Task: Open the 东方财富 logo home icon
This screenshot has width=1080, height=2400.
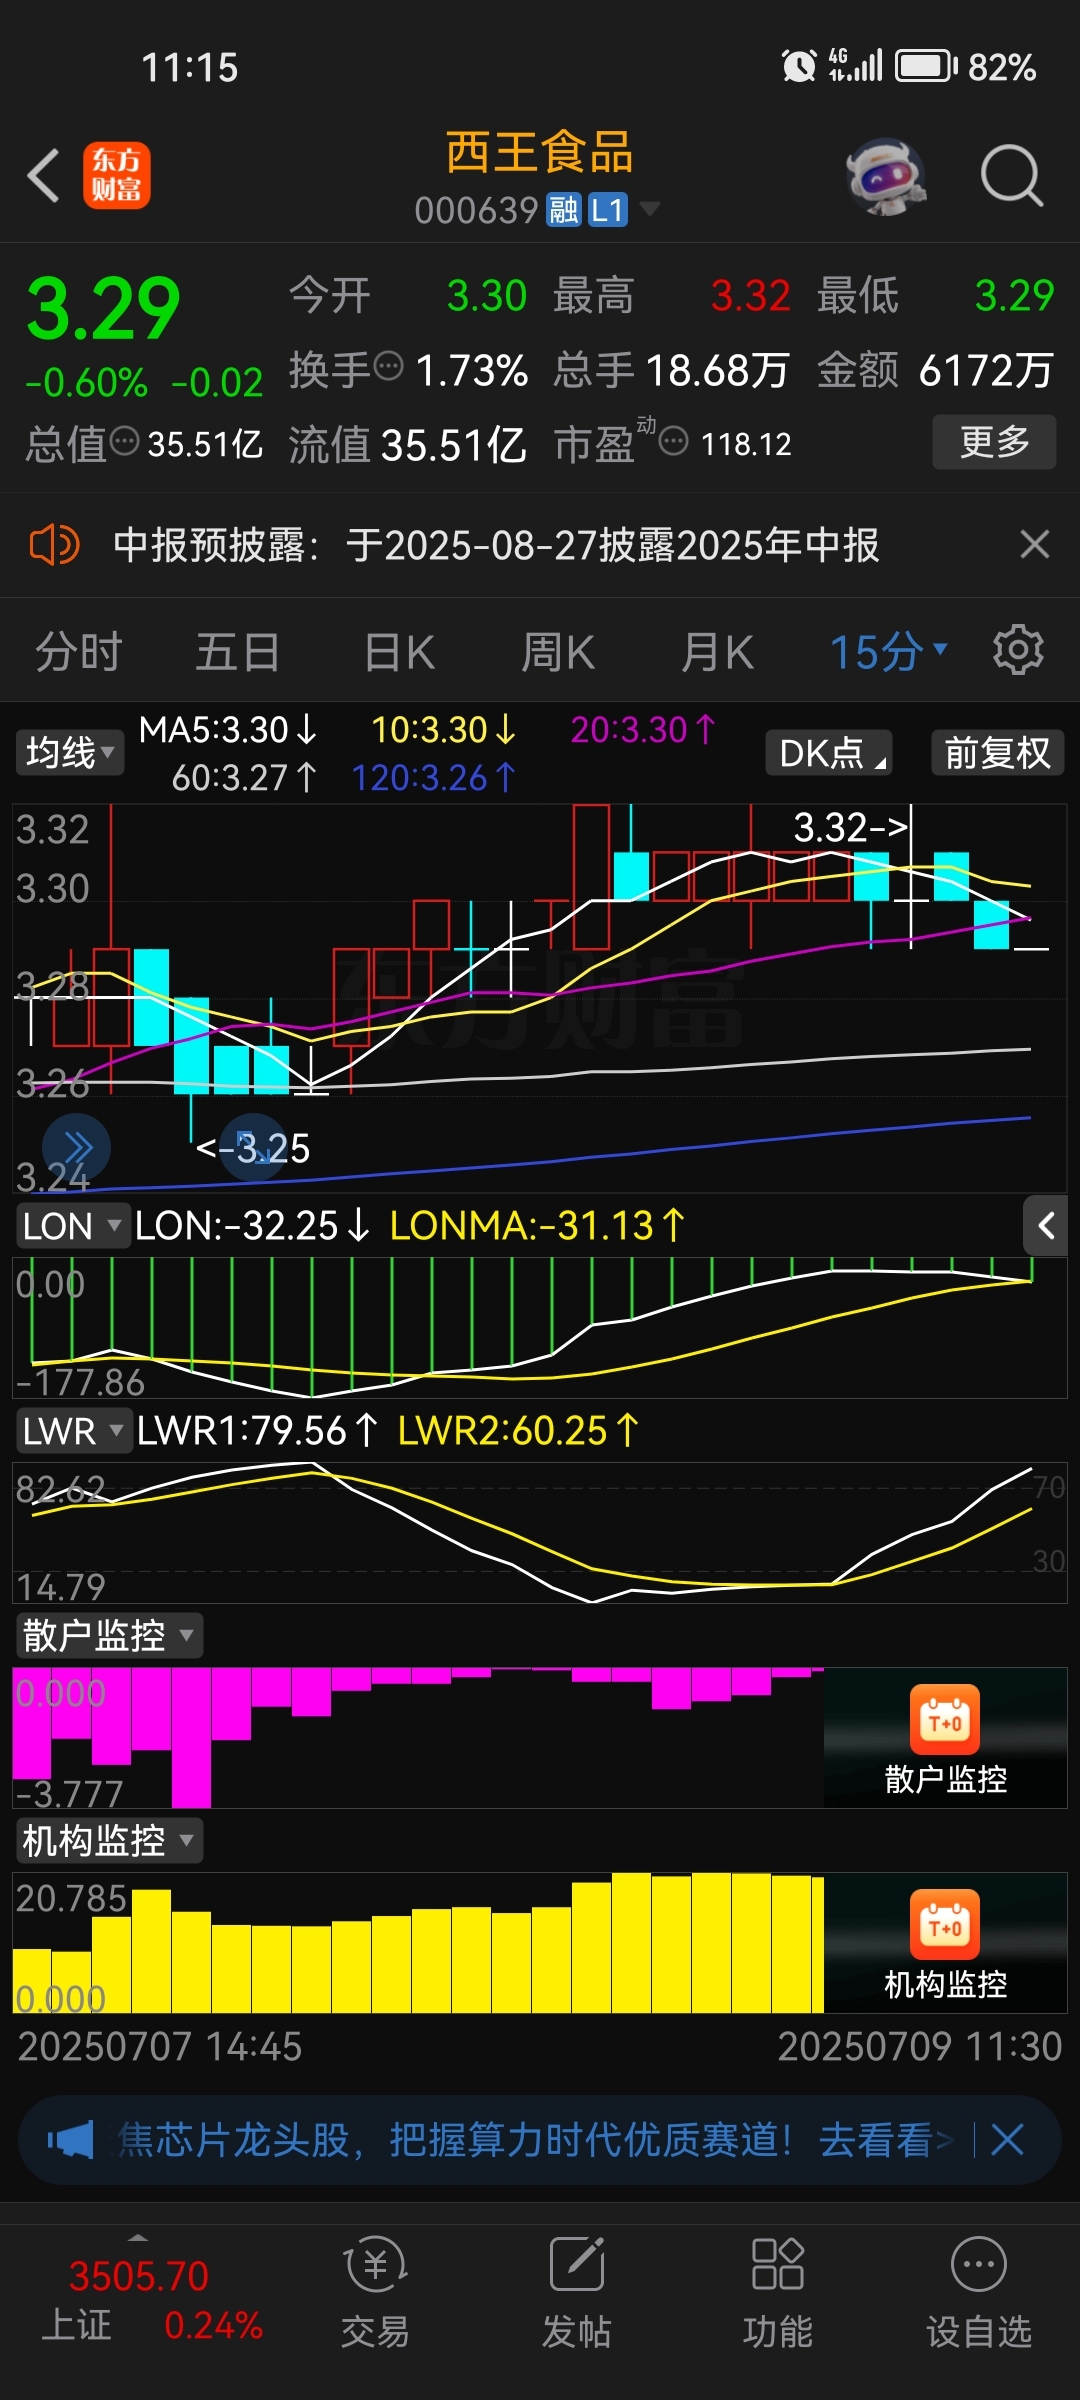Action: pyautogui.click(x=116, y=175)
